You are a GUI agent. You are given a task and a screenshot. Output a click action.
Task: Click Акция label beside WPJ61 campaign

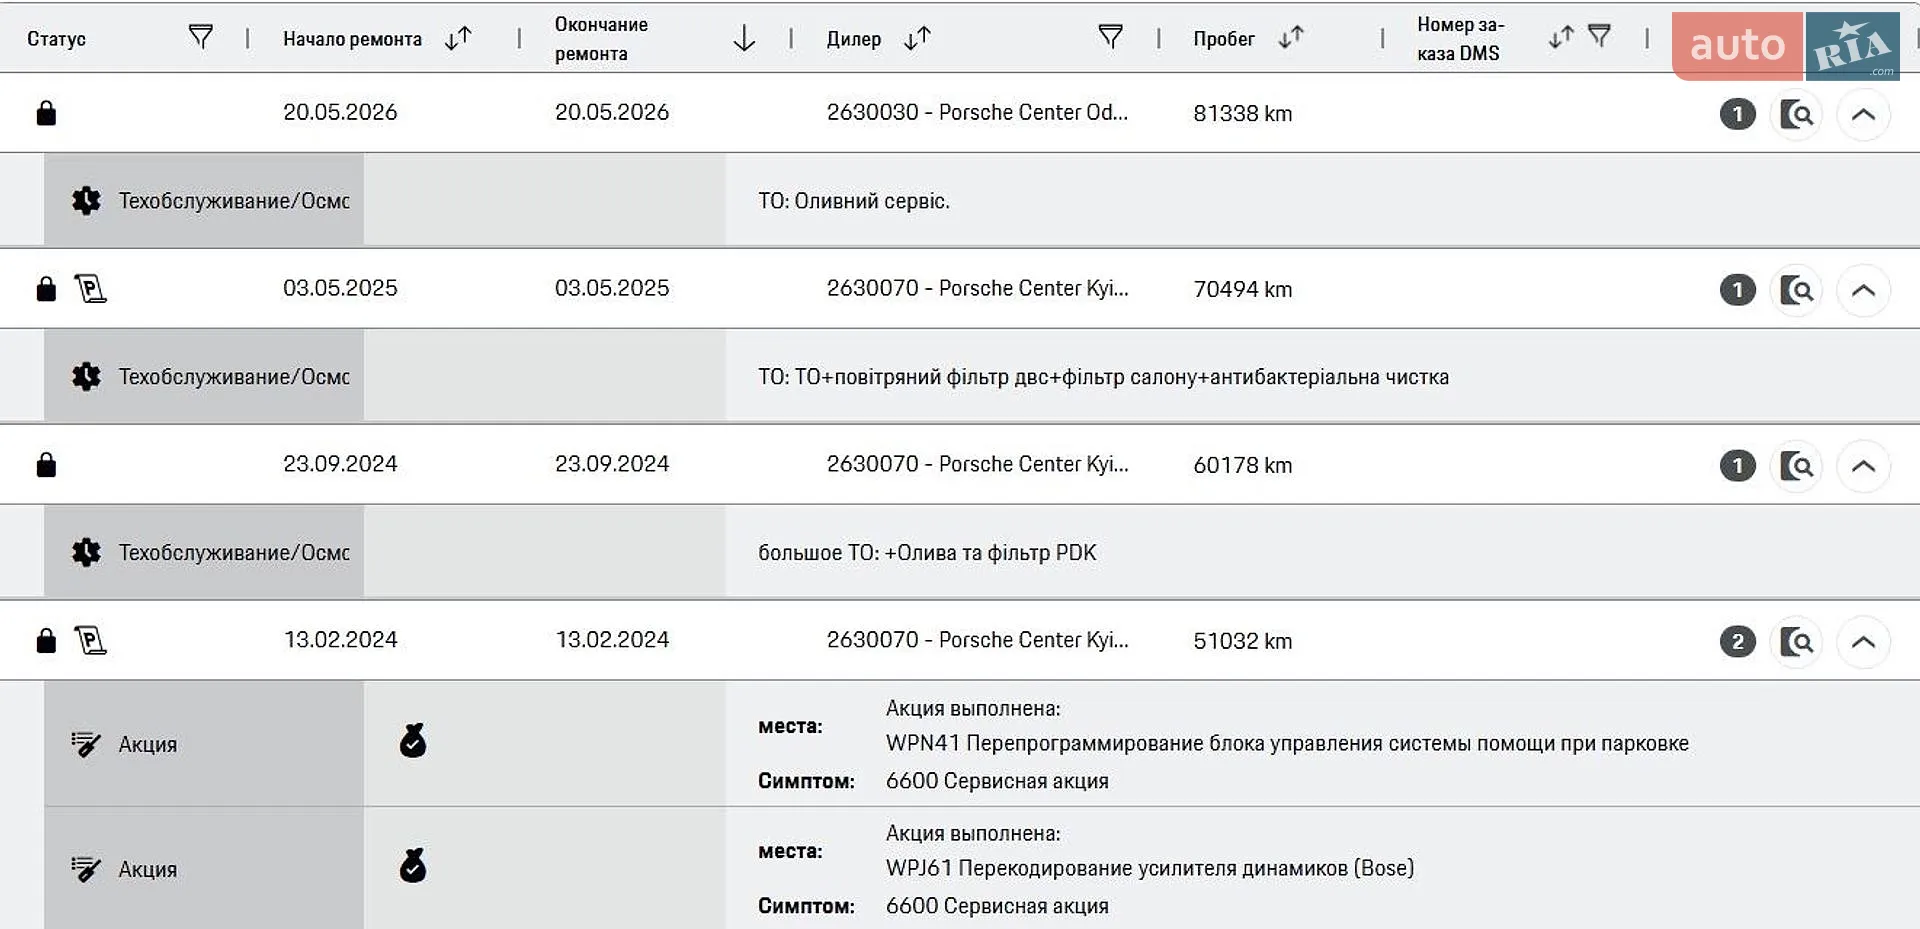point(148,870)
